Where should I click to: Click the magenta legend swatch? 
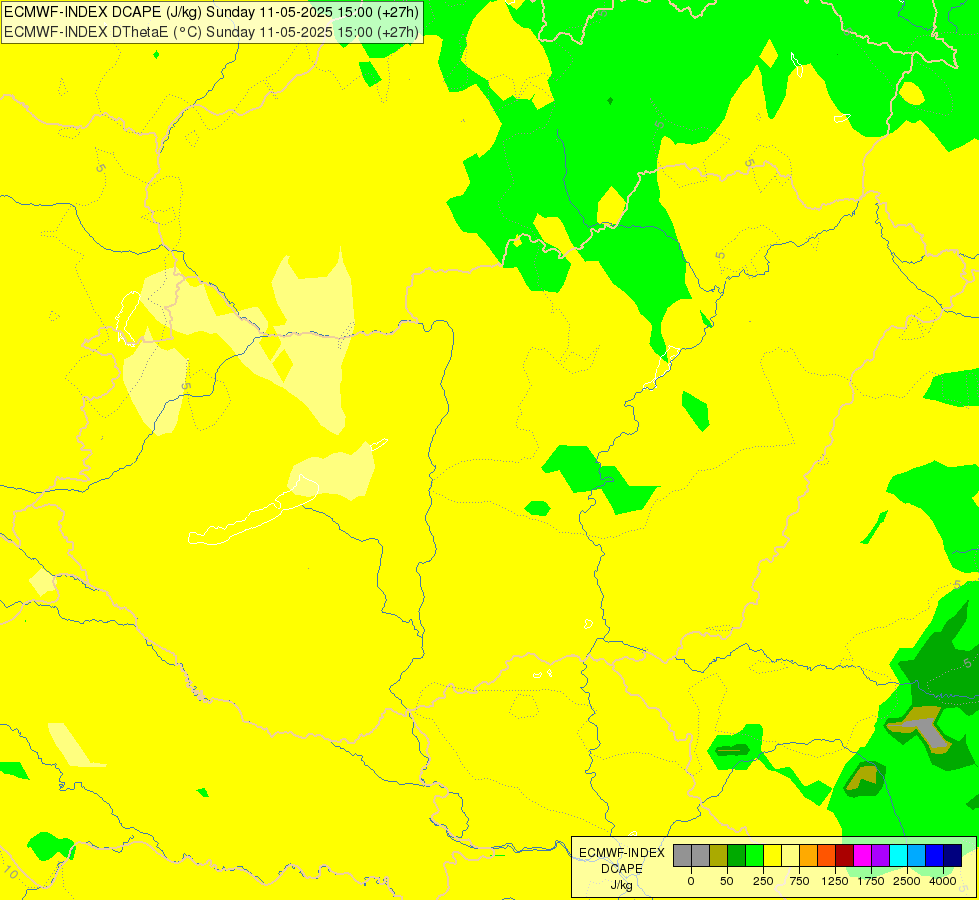coord(862,856)
